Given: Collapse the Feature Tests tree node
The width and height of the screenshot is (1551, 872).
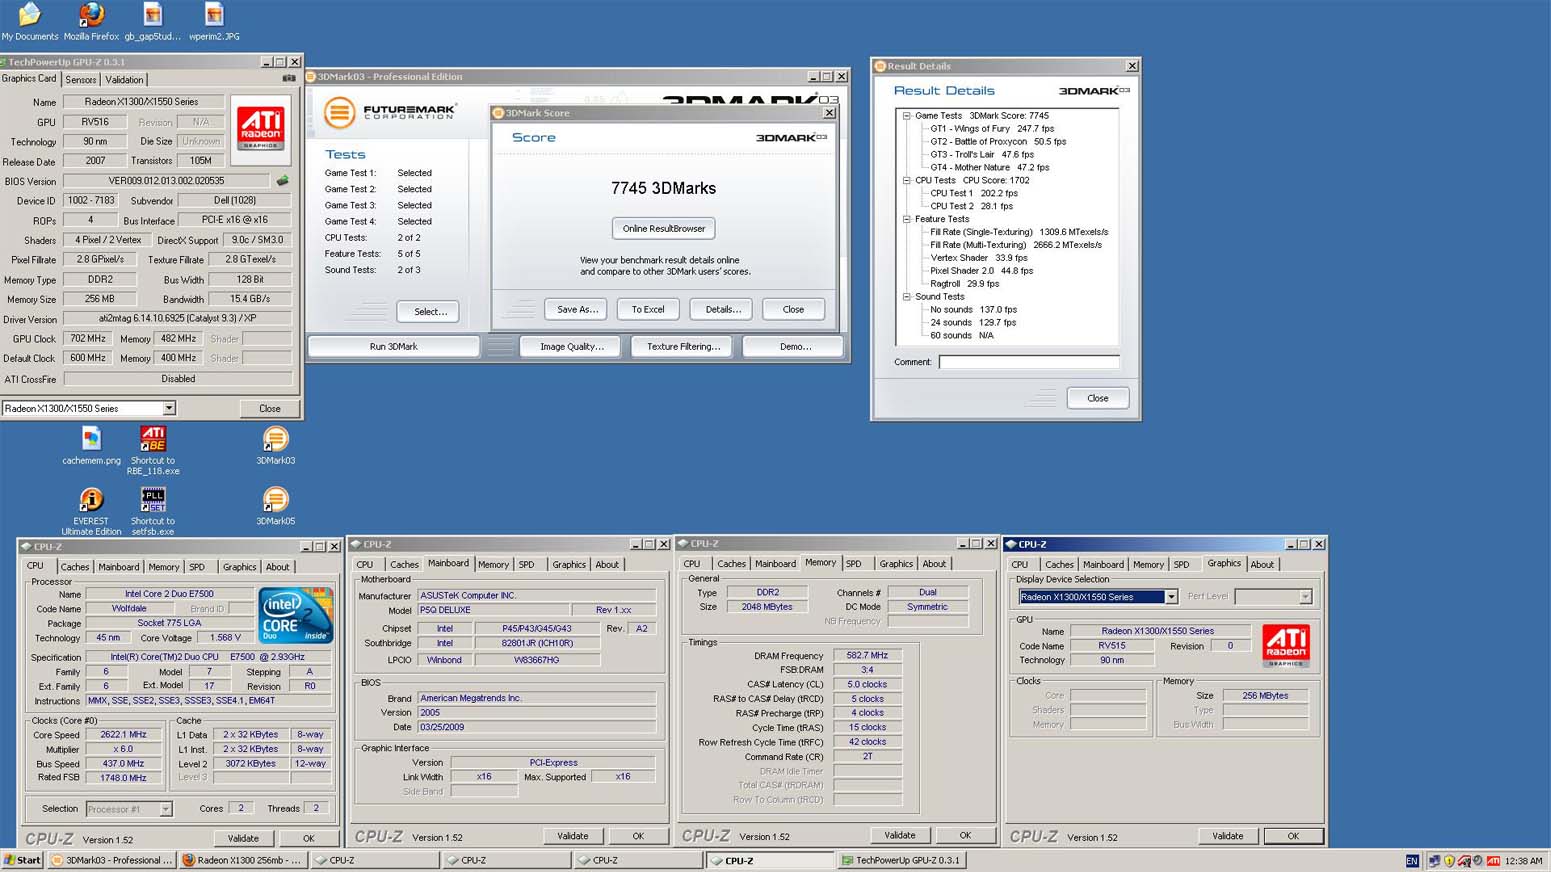Looking at the screenshot, I should tap(907, 219).
